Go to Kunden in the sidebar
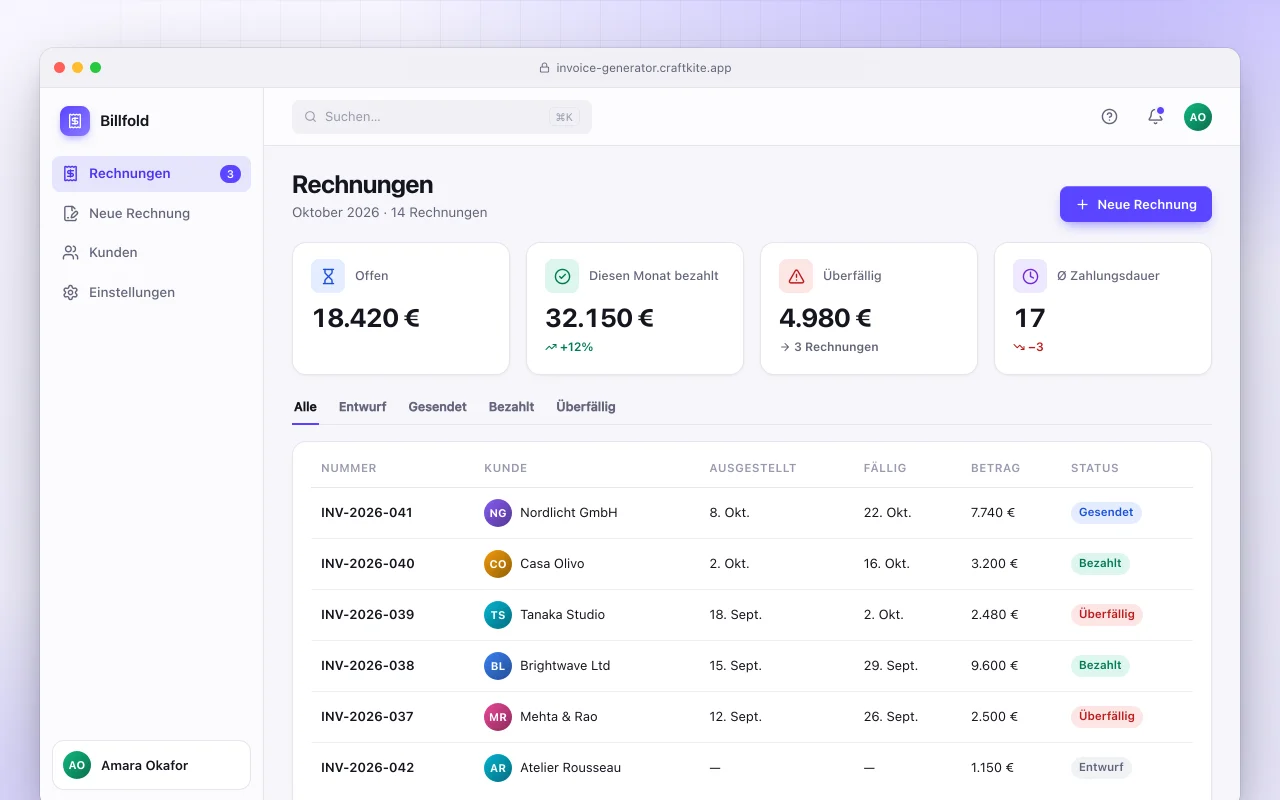Viewport: 1280px width, 800px height. [151, 253]
